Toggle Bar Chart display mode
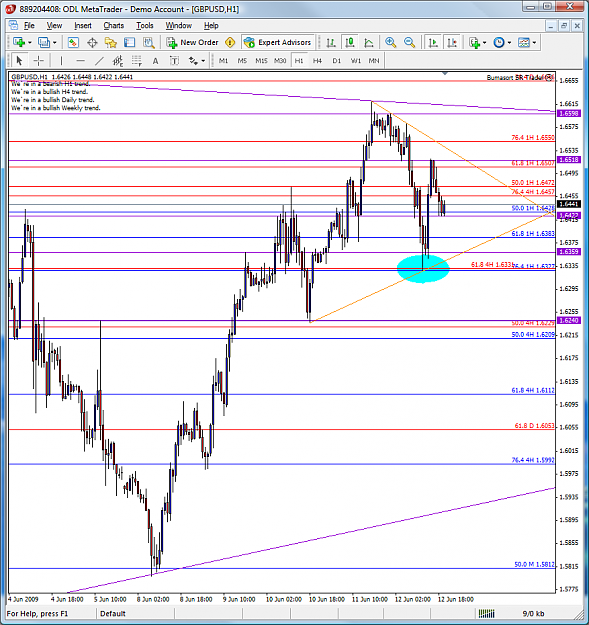The height and width of the screenshot is (625, 589). coord(331,42)
